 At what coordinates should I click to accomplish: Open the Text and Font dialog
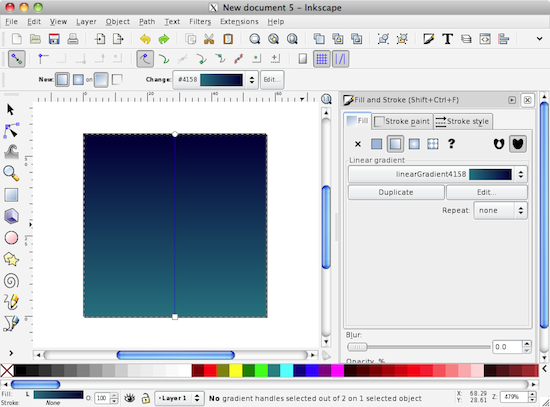pyautogui.click(x=448, y=39)
